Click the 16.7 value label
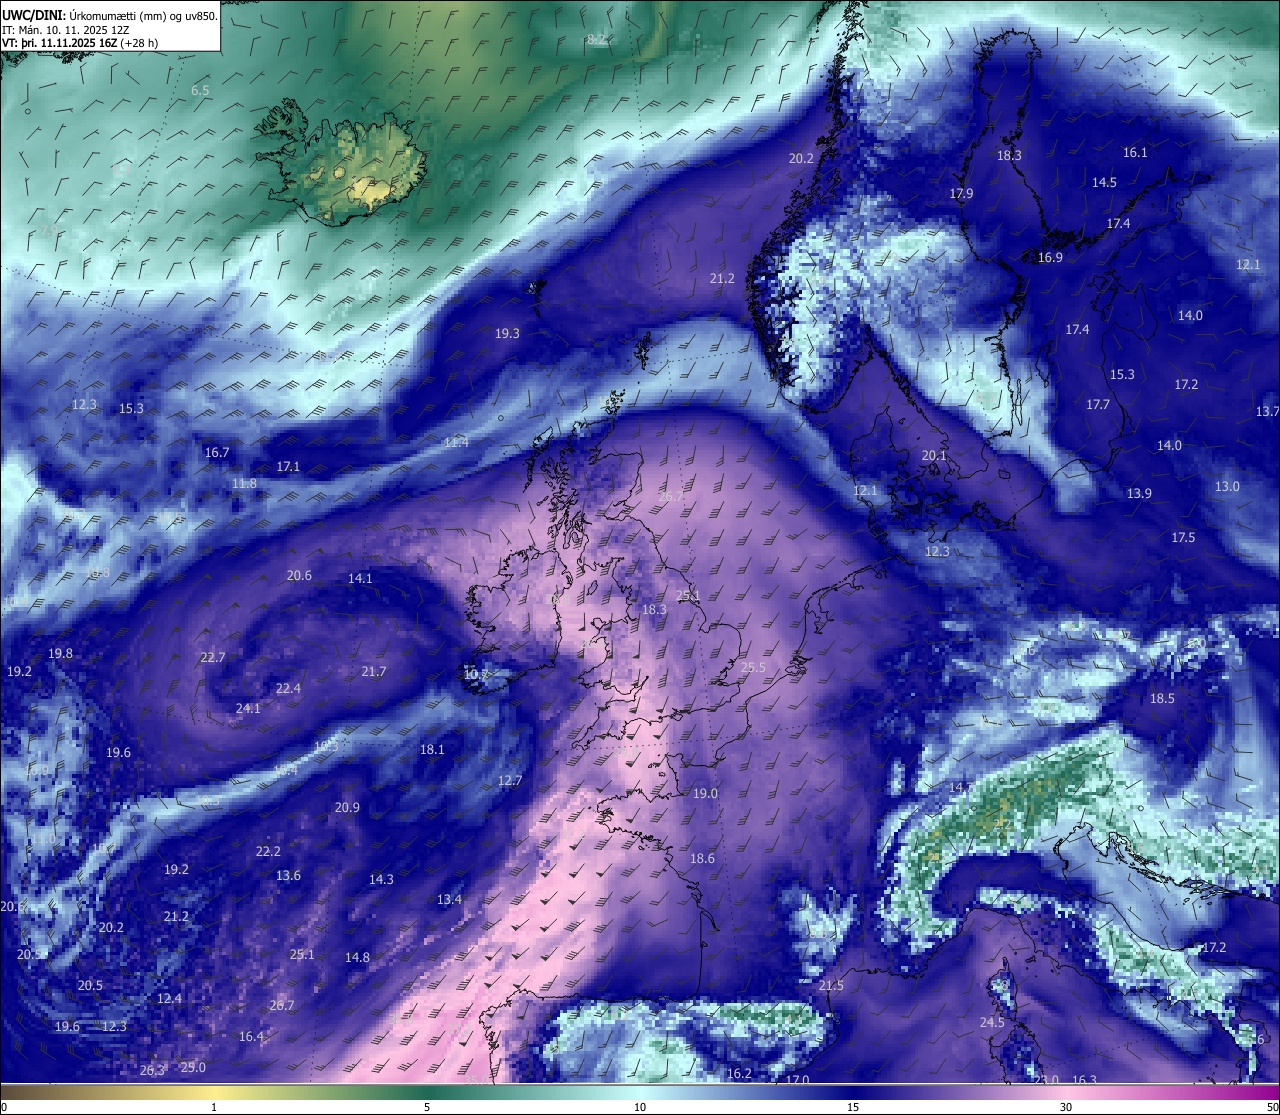1280x1115 pixels. [217, 453]
